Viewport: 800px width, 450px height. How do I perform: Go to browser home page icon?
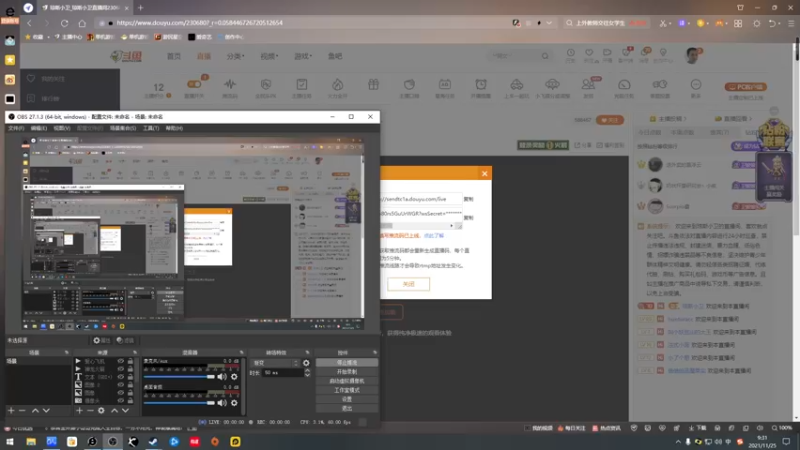click(x=82, y=23)
